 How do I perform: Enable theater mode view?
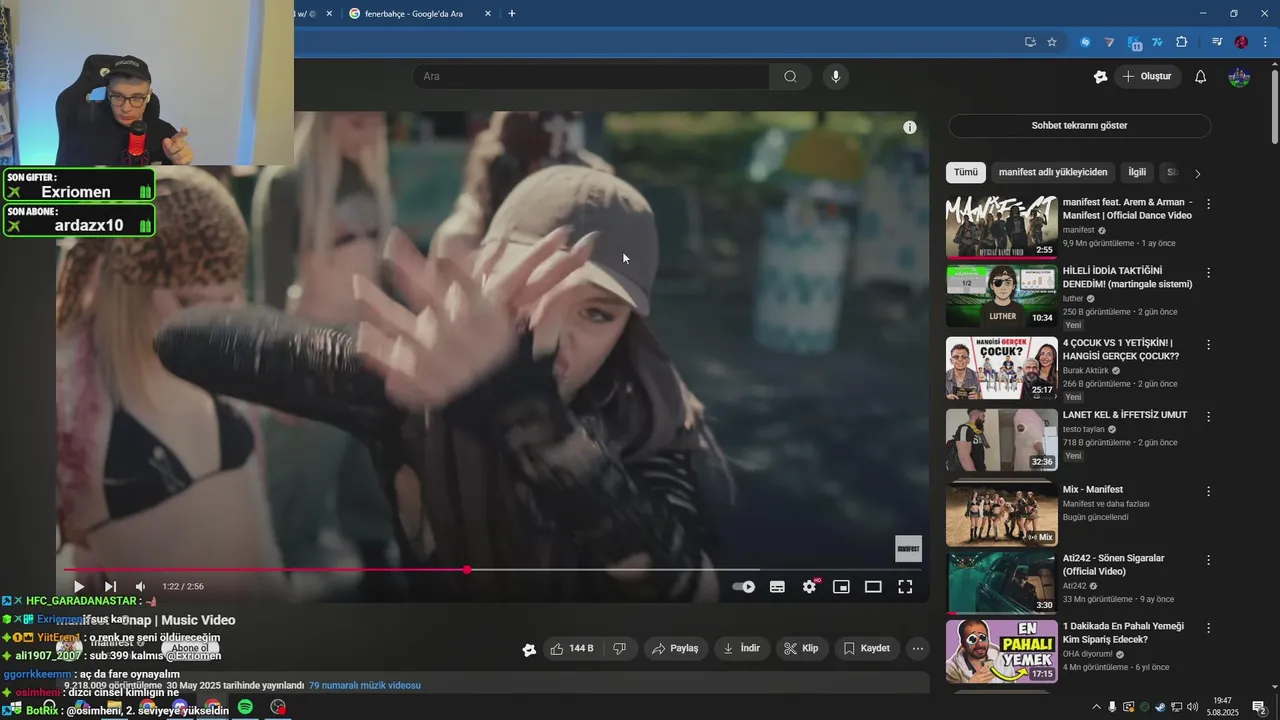pyautogui.click(x=873, y=587)
